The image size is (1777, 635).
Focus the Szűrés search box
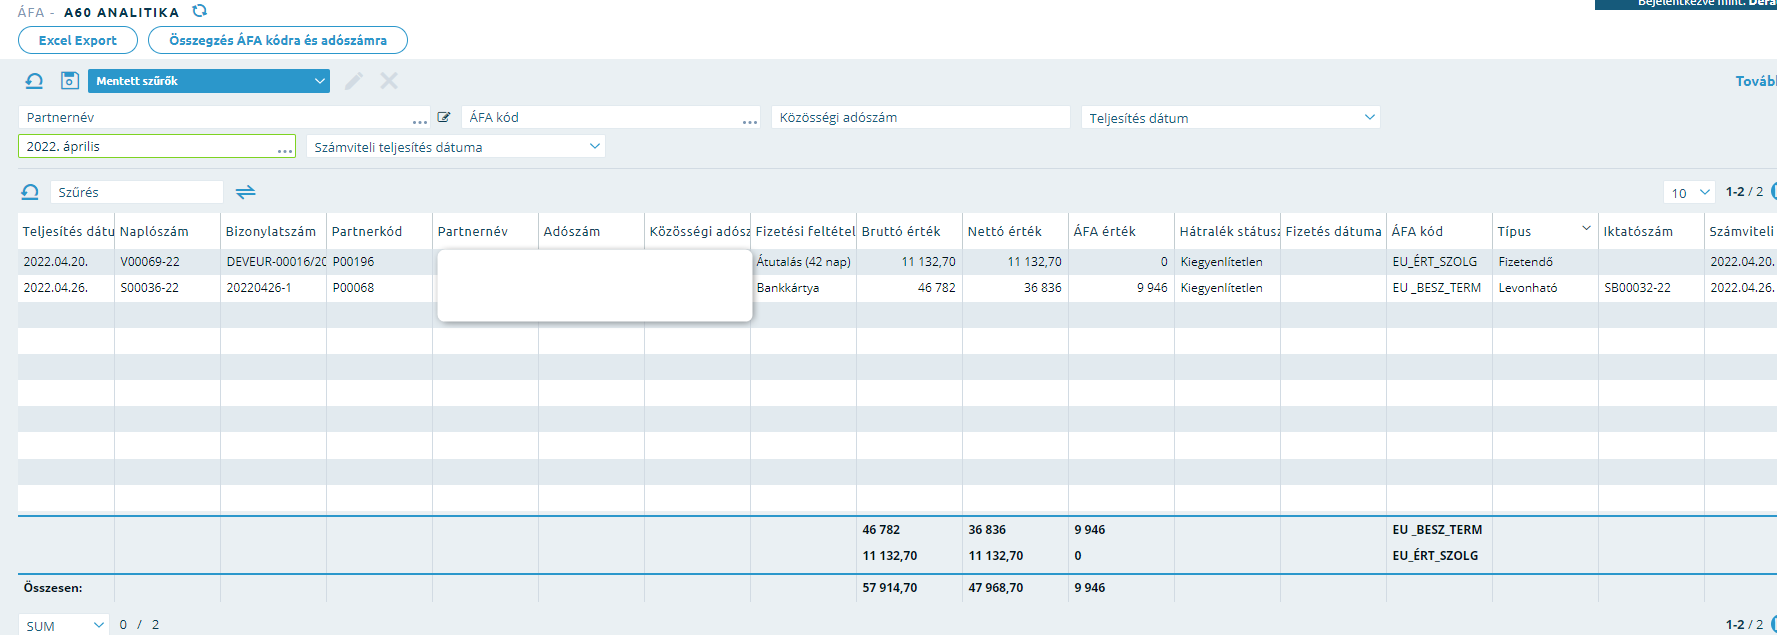point(136,192)
